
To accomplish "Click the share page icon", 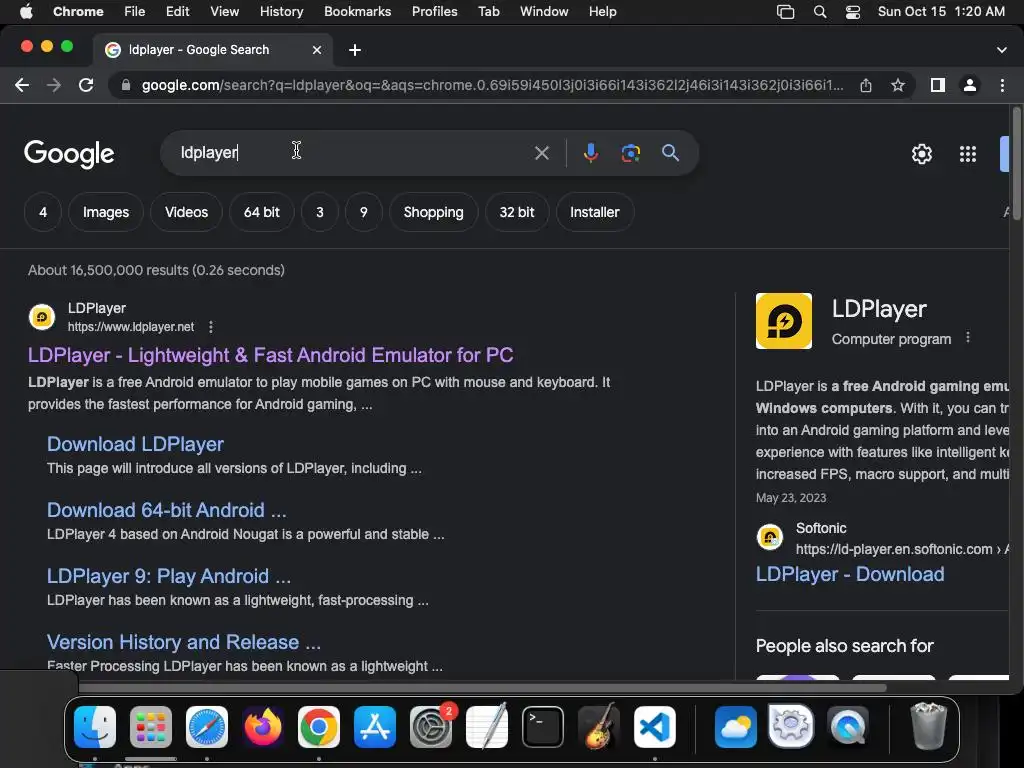I will point(866,85).
